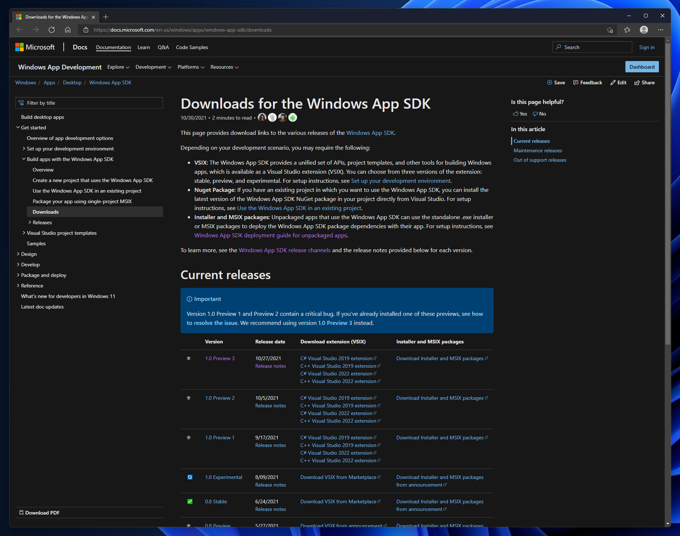The image size is (680, 536).
Task: Expand the Releases tree node
Action: click(x=29, y=222)
